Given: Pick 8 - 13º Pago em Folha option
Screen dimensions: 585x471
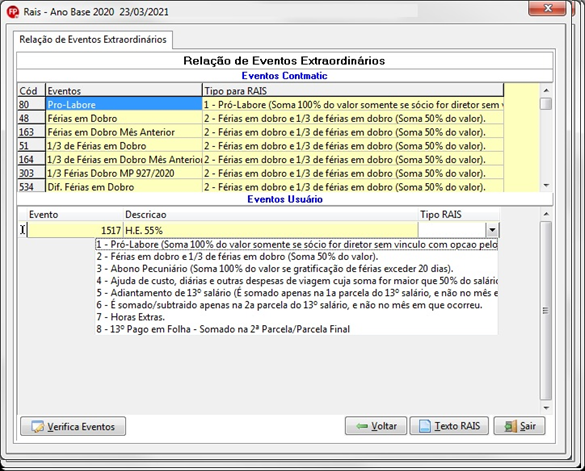Looking at the screenshot, I should click(x=223, y=329).
